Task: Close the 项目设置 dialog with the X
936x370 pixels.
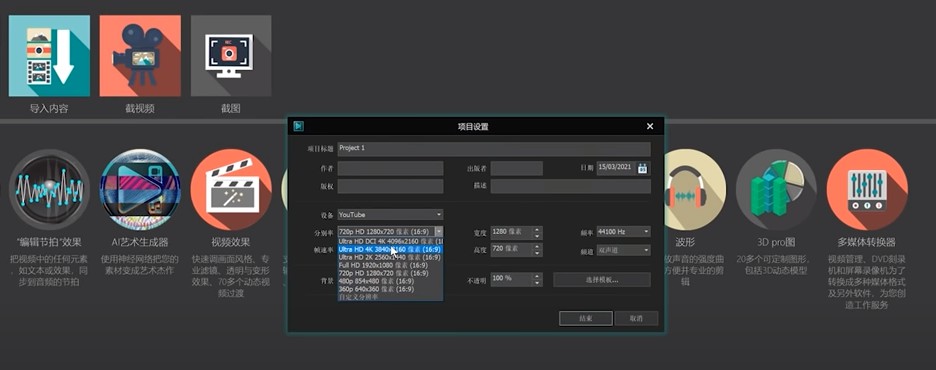Action: click(x=650, y=126)
